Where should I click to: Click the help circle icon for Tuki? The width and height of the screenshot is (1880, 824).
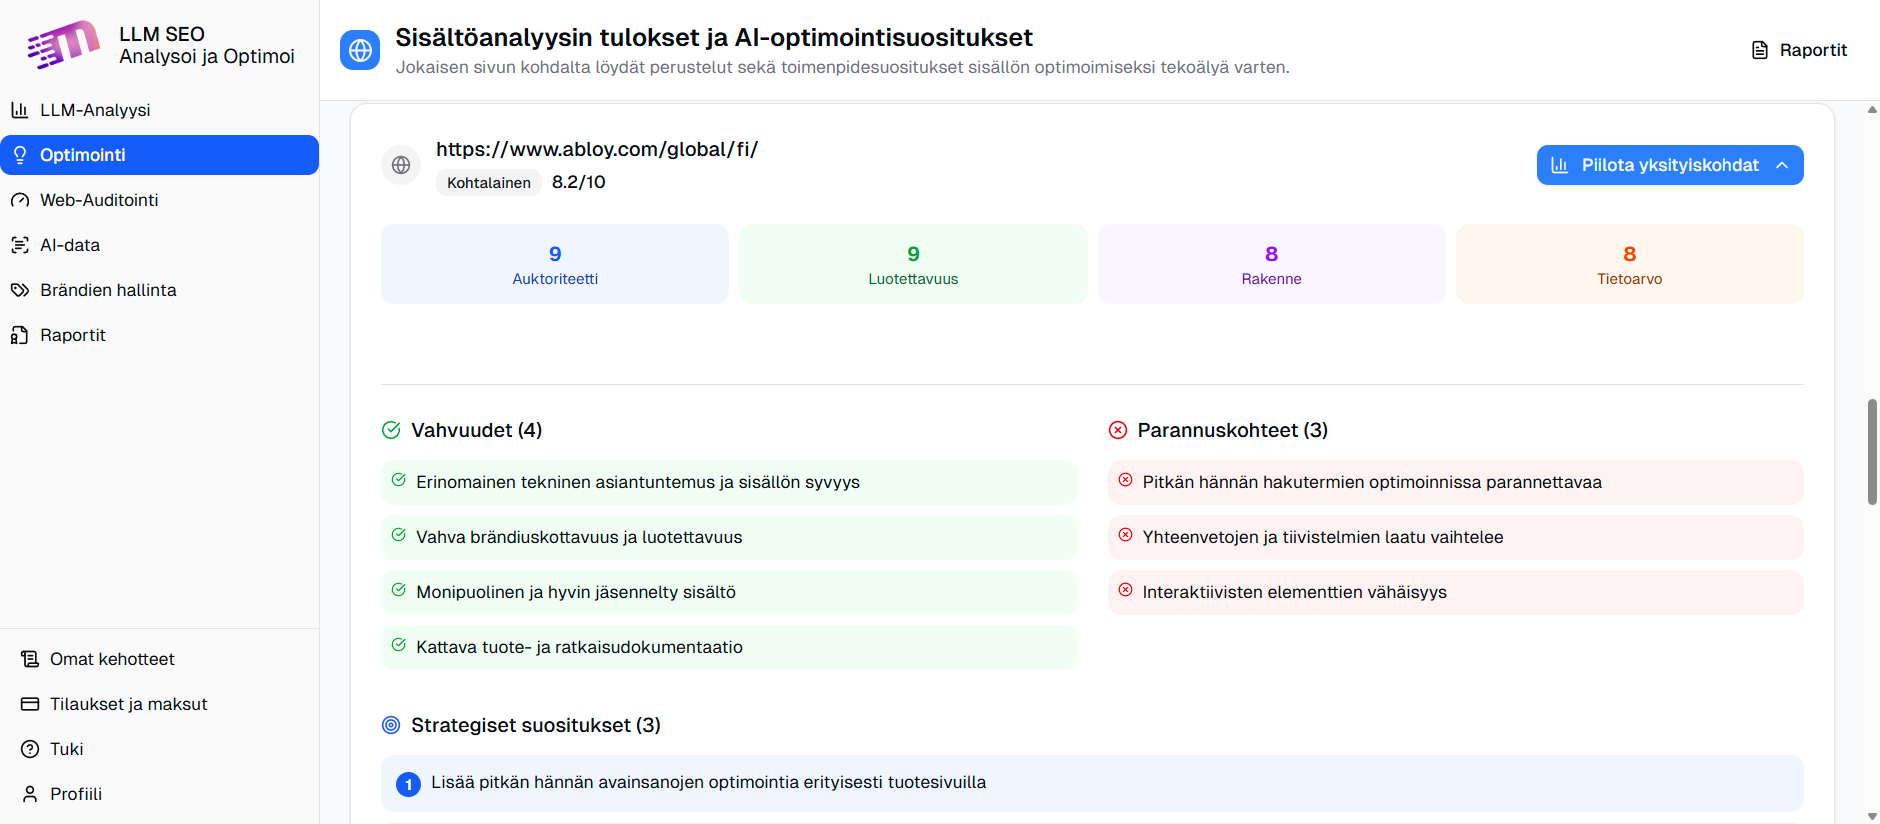(x=30, y=749)
